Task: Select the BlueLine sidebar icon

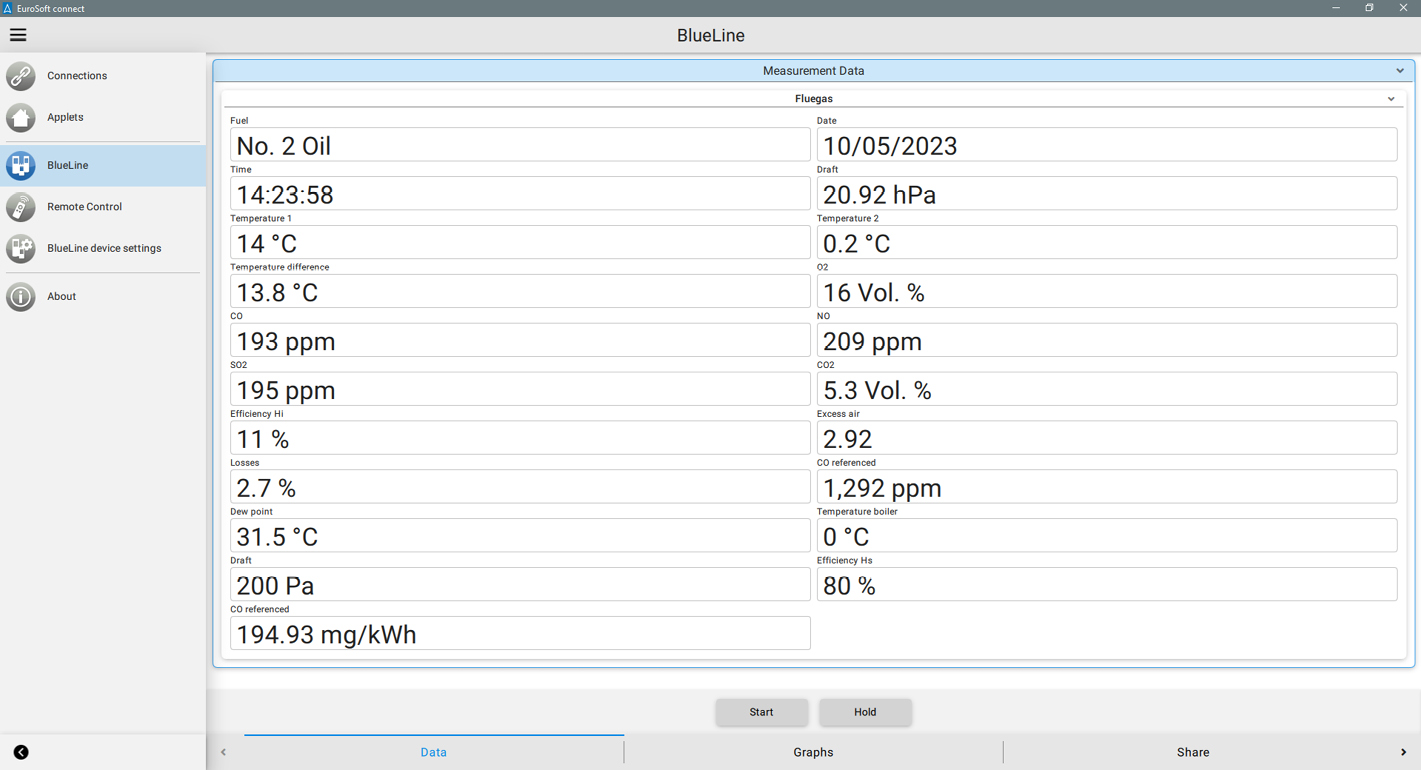Action: tap(21, 165)
